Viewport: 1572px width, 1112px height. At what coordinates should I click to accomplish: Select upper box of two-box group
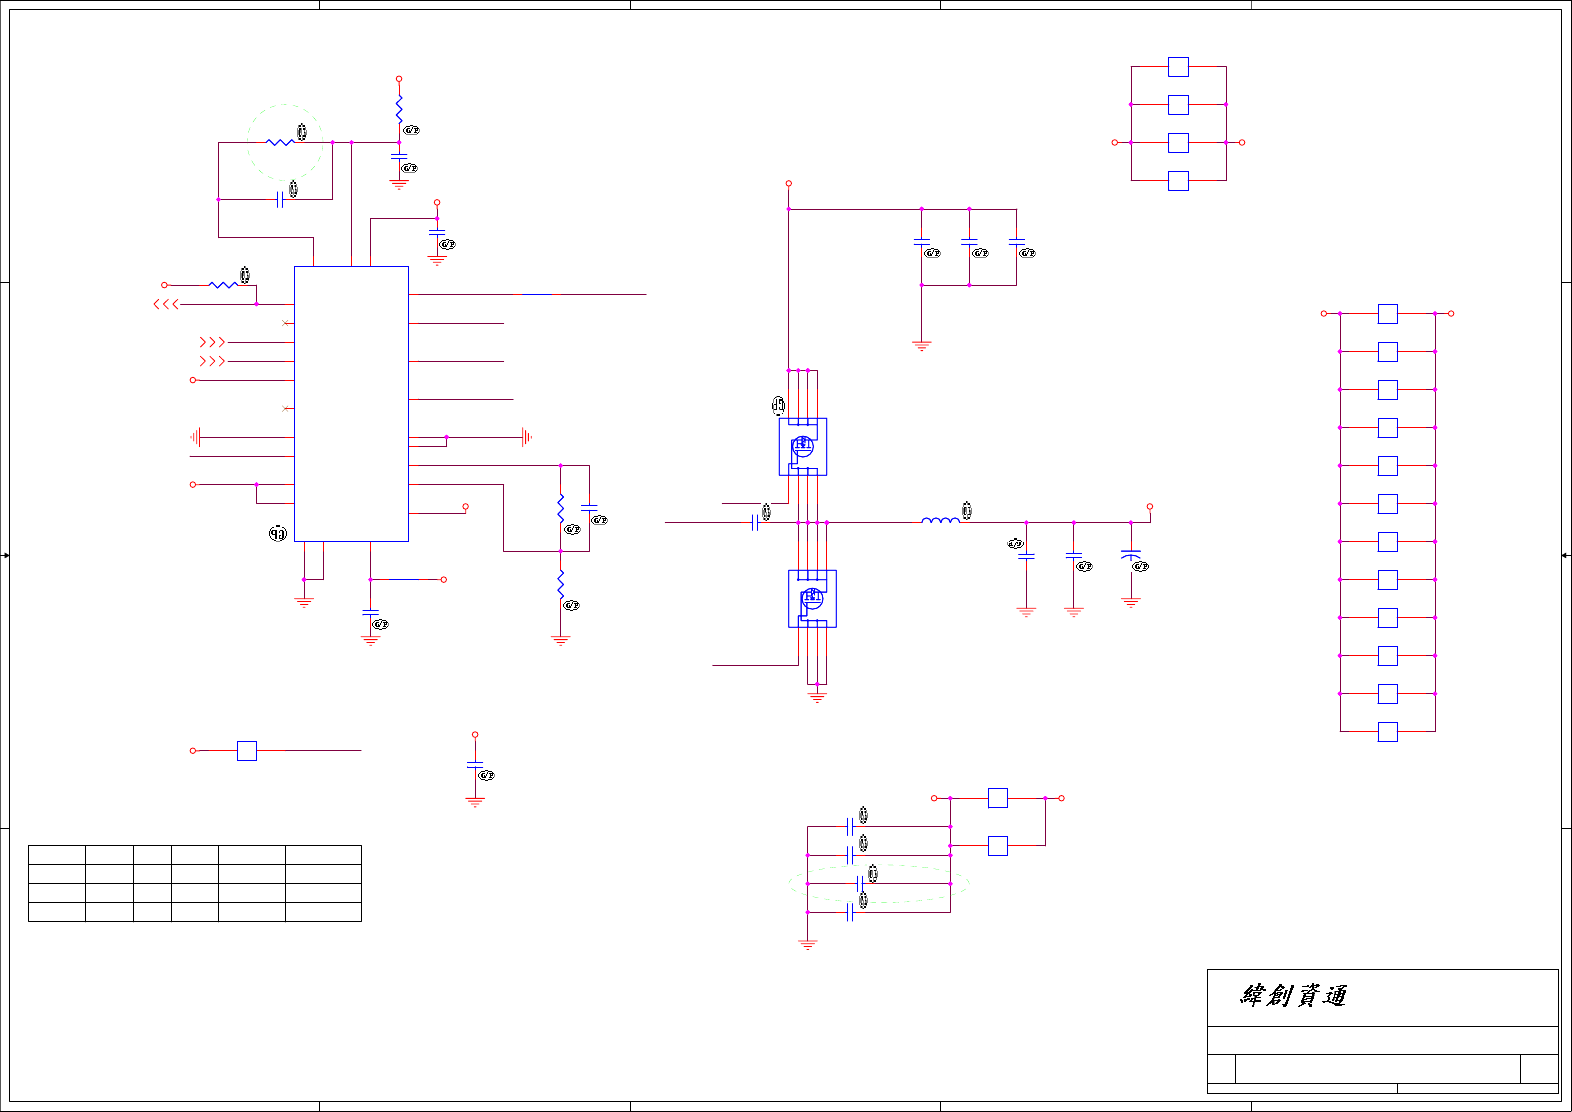point(998,798)
